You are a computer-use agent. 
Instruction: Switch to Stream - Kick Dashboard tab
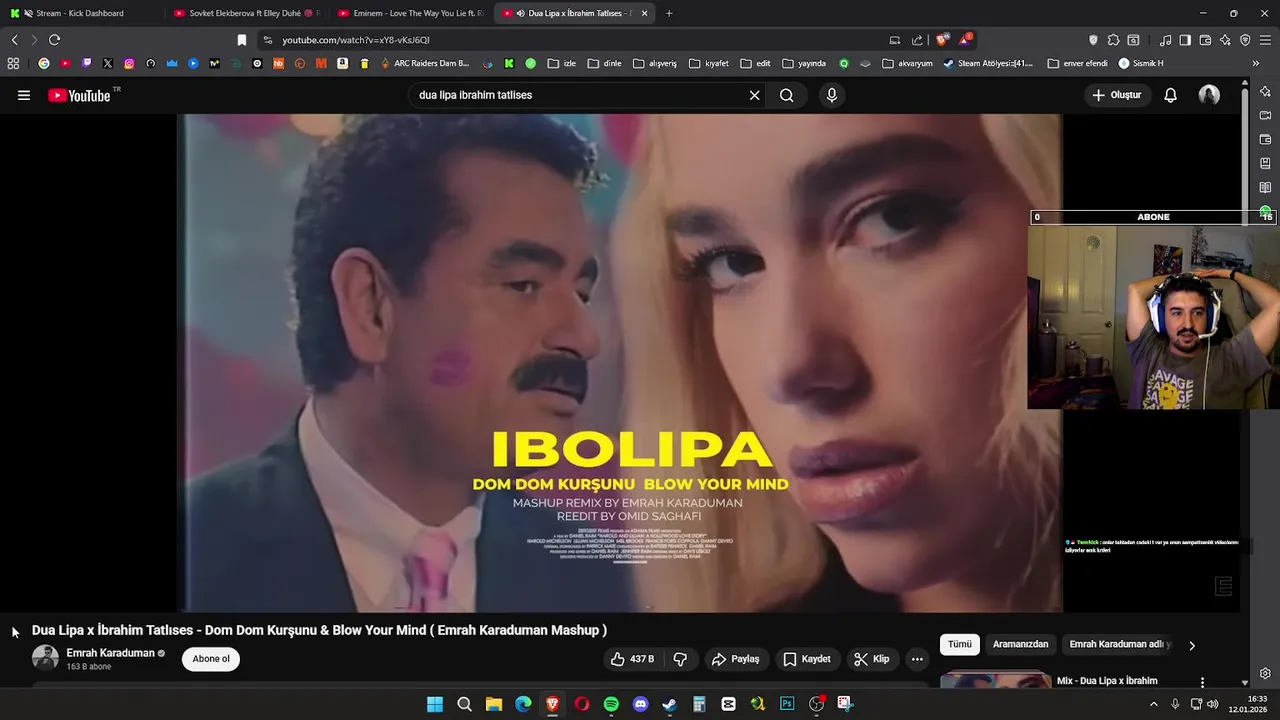pos(80,13)
